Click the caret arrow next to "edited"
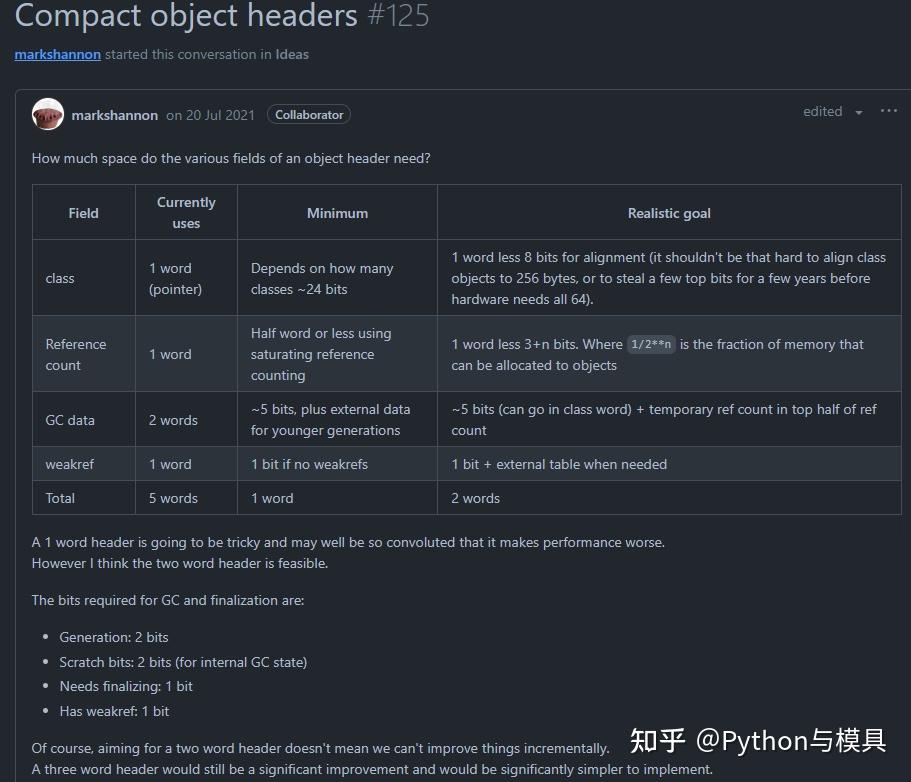This screenshot has width=911, height=782. tap(858, 113)
